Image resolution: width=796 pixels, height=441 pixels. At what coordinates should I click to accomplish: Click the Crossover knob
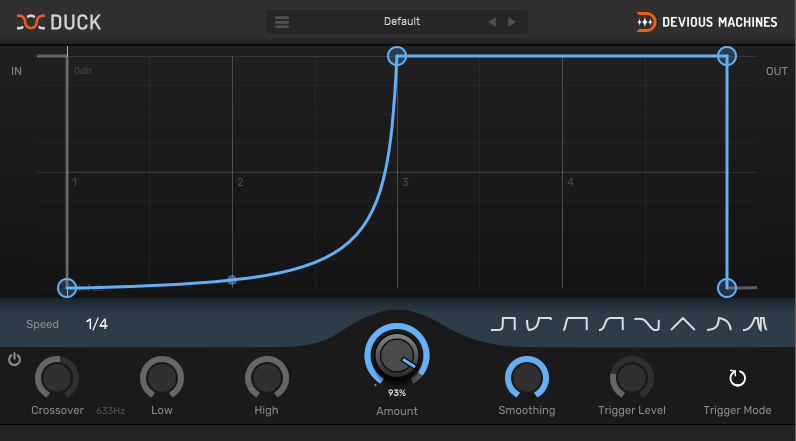click(57, 378)
